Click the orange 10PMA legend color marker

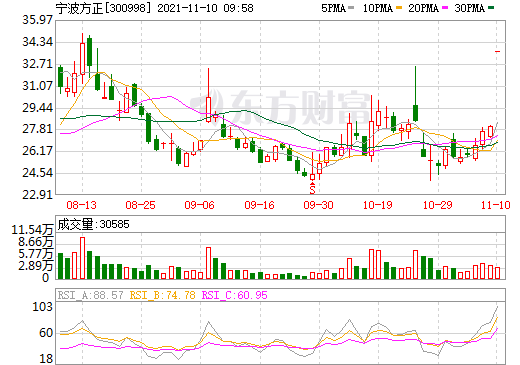coord(399,7)
